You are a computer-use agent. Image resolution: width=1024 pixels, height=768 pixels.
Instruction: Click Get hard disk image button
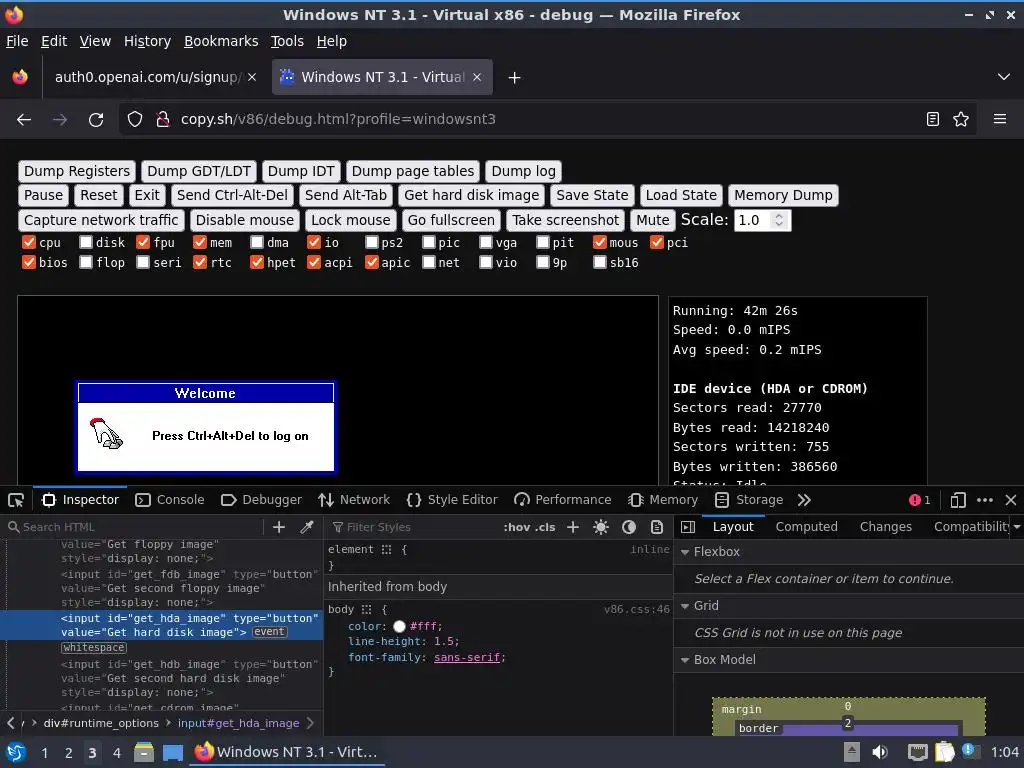472,195
